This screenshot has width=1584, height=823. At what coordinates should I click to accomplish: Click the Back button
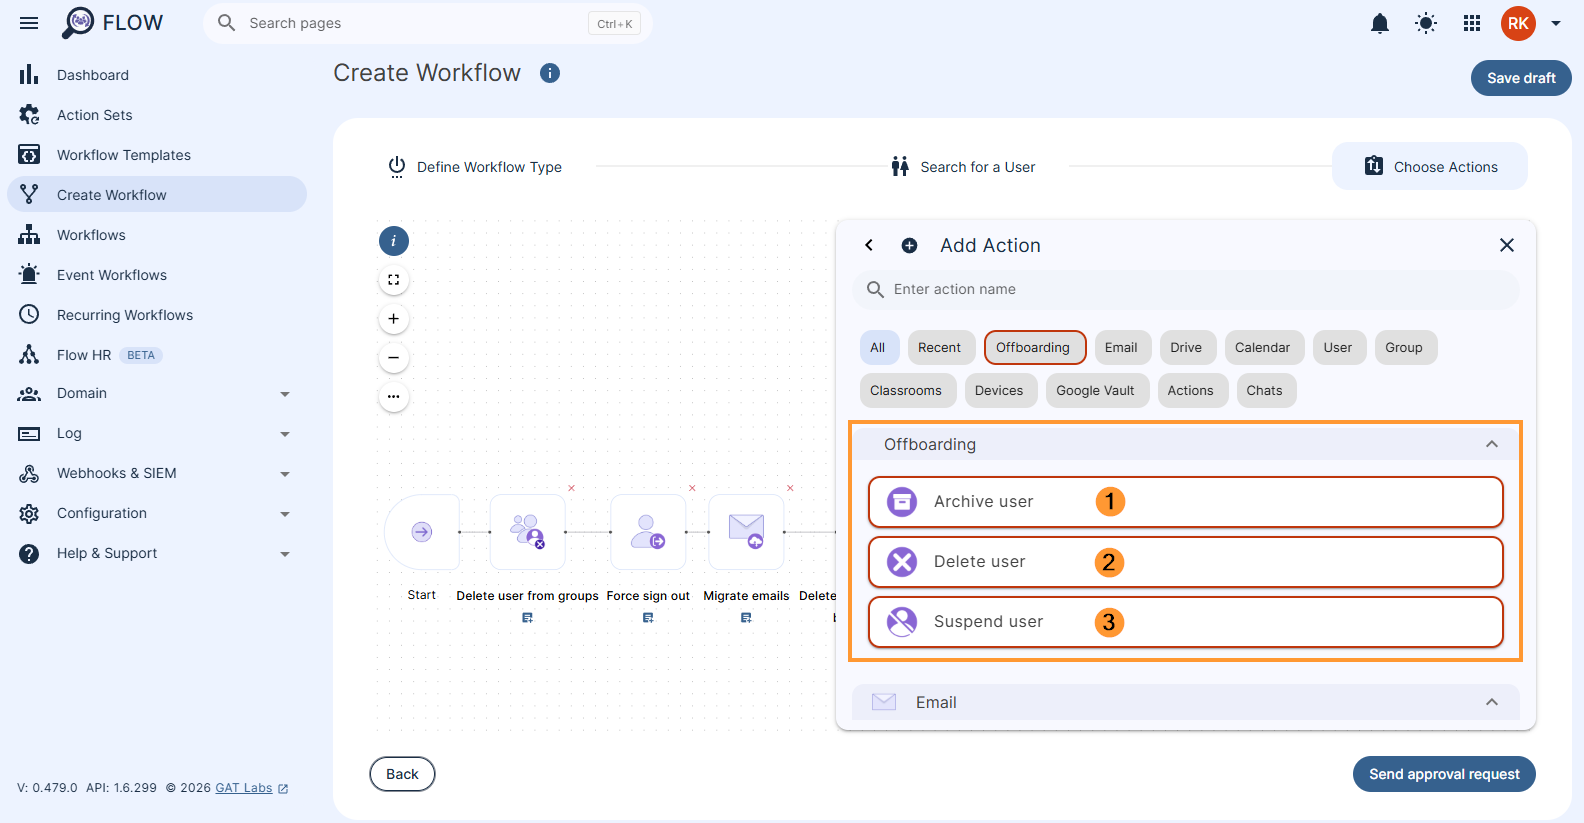click(402, 774)
